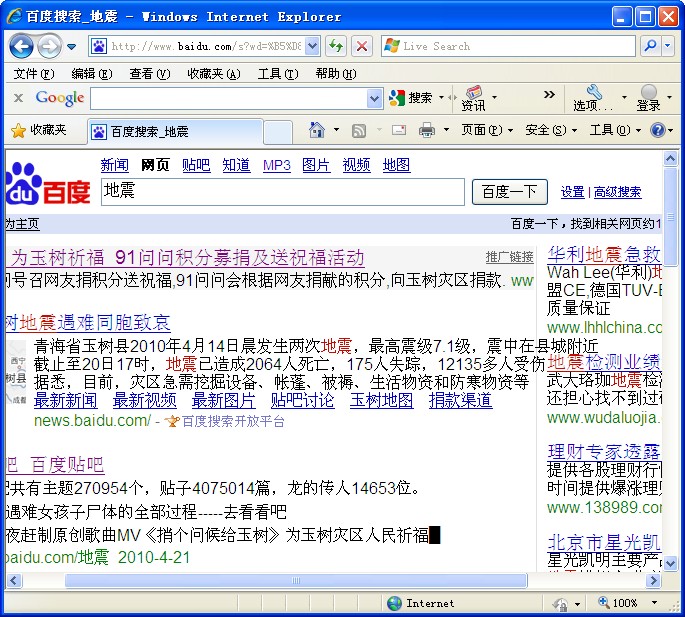Screen dimensions: 685x617
Task: Click the Home icon in the command bar
Action: pos(317,130)
